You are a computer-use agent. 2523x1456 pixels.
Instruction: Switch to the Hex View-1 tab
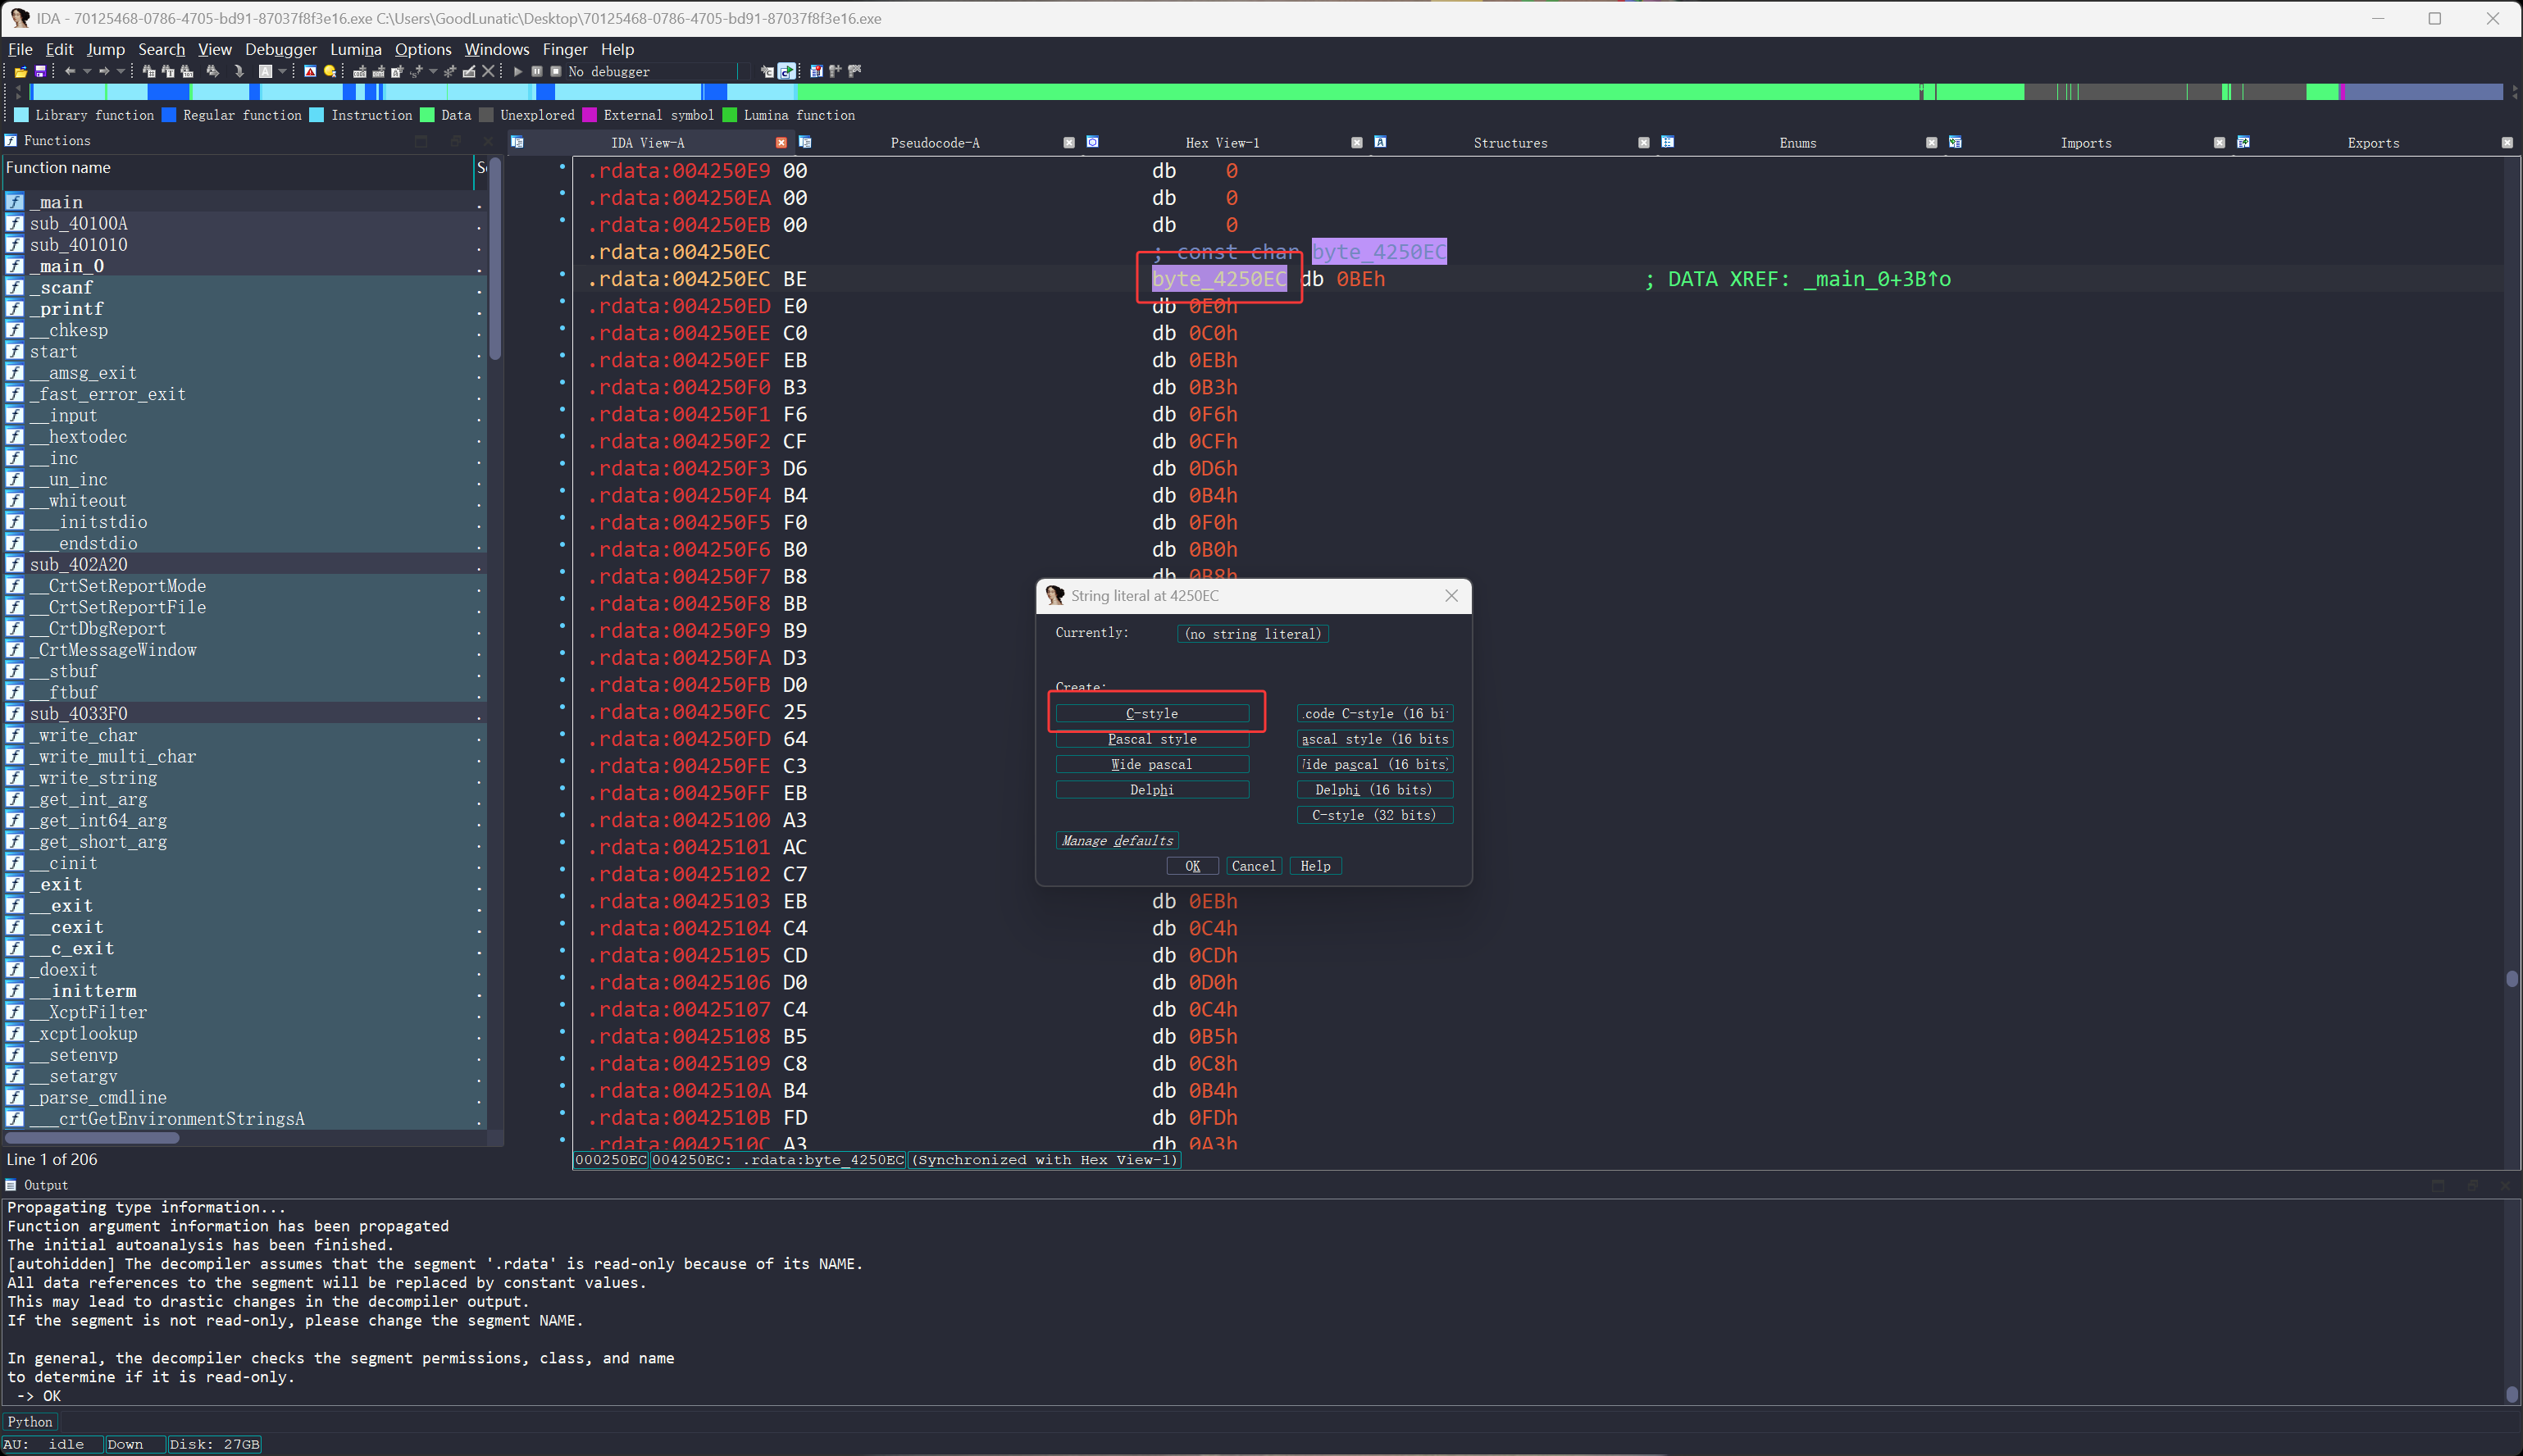point(1222,143)
